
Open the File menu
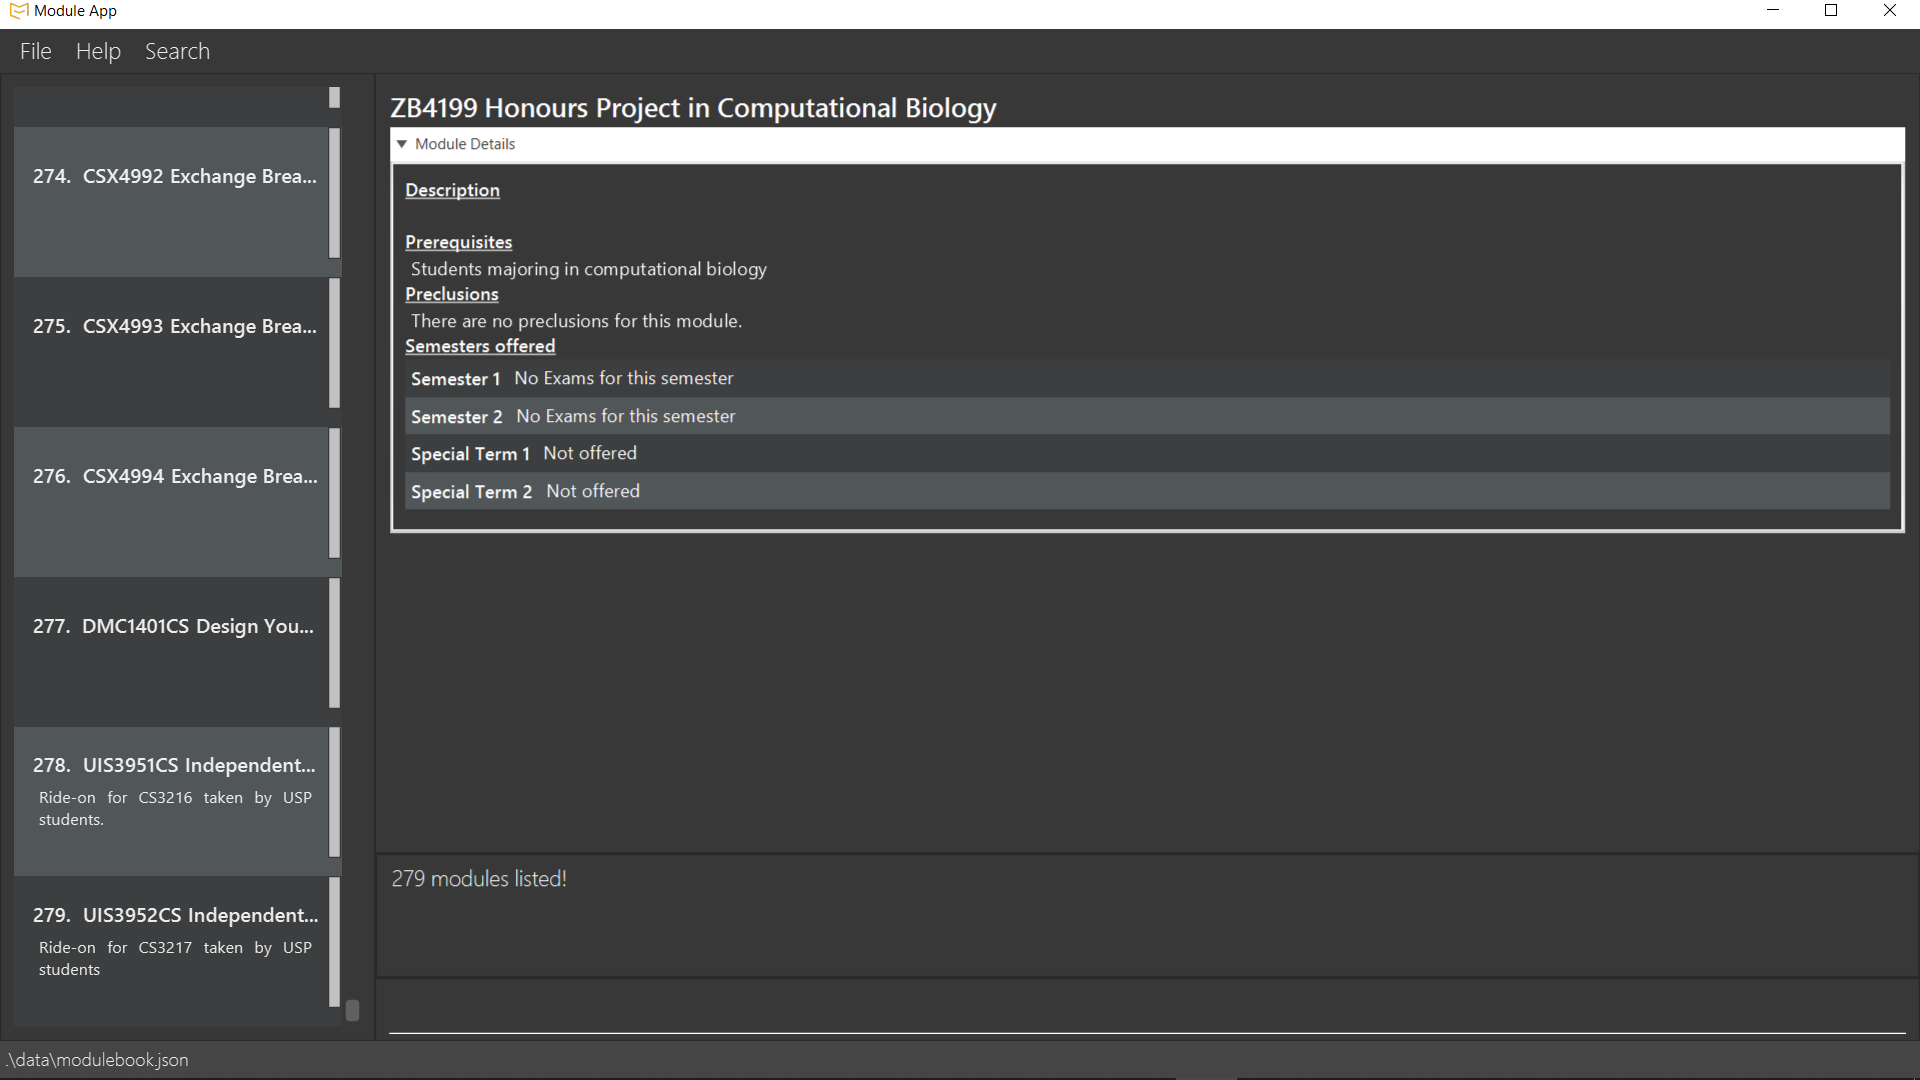35,51
